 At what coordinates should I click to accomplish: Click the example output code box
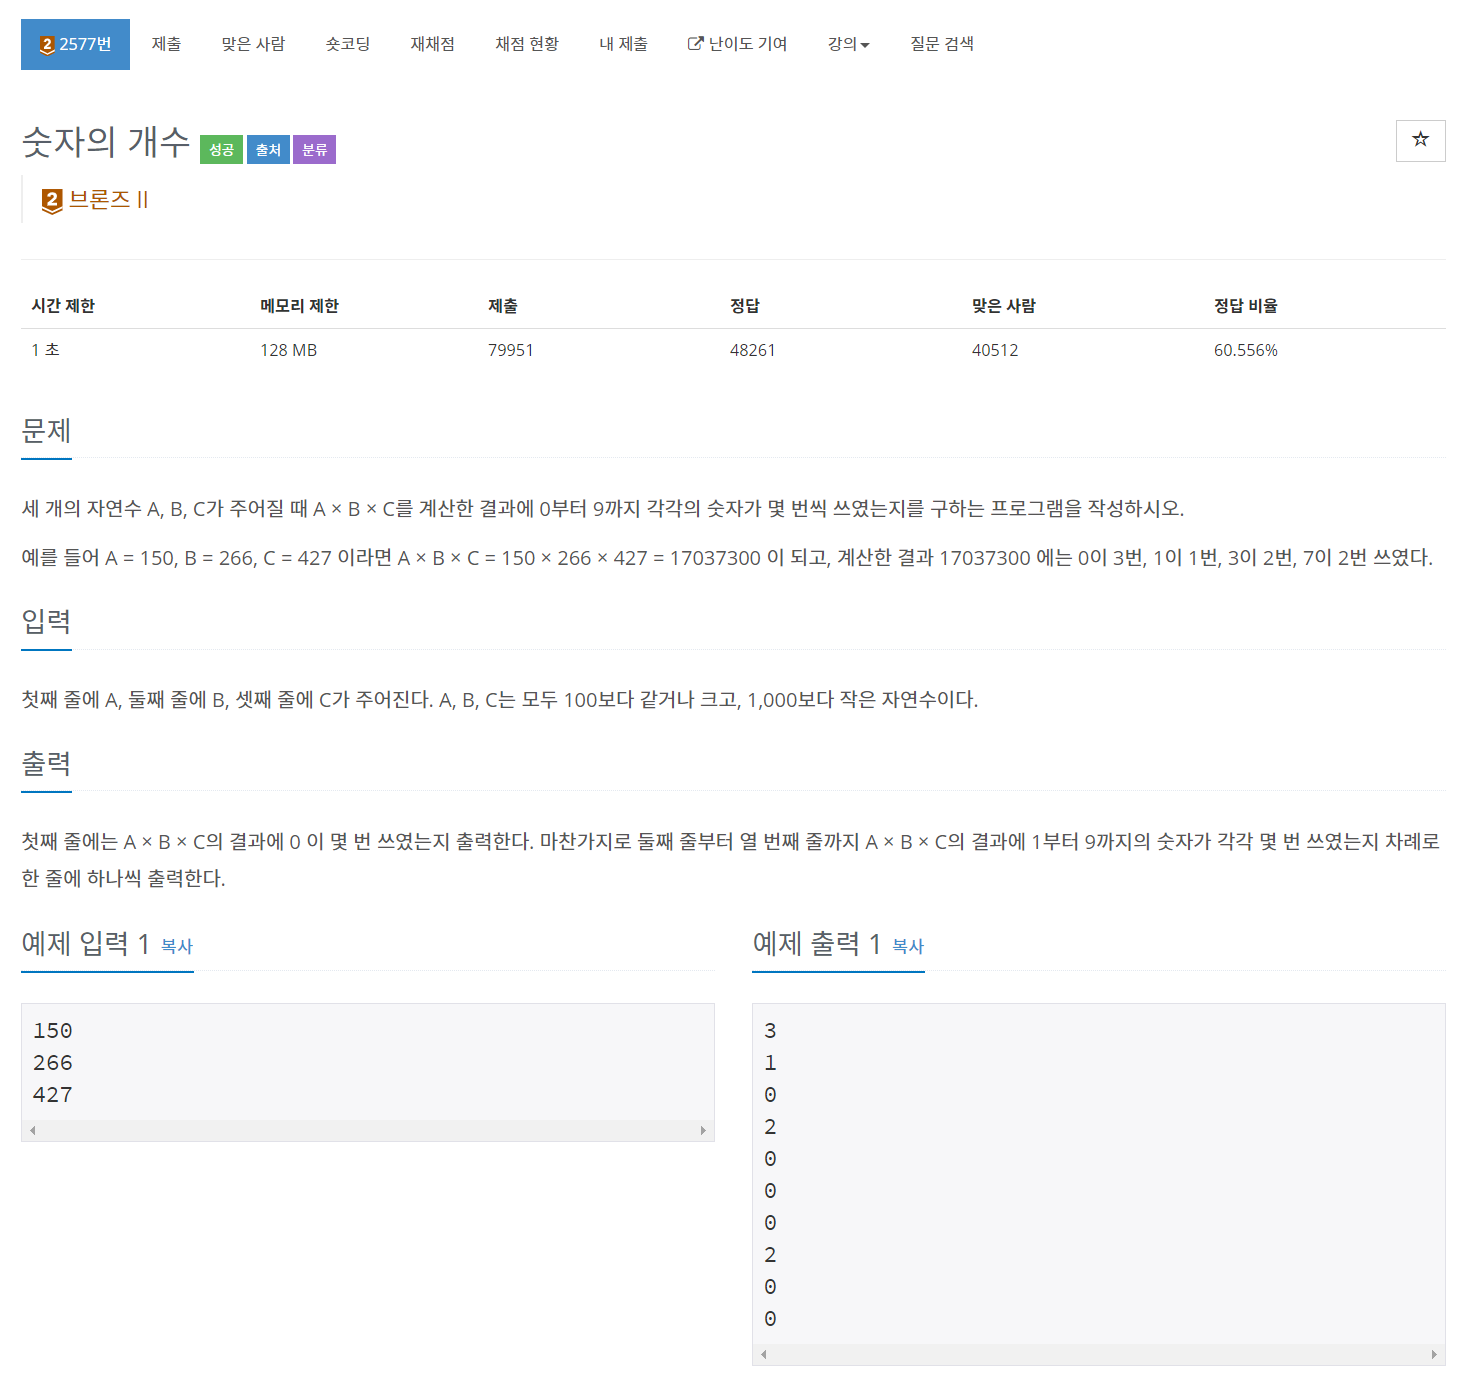coord(1099,1184)
